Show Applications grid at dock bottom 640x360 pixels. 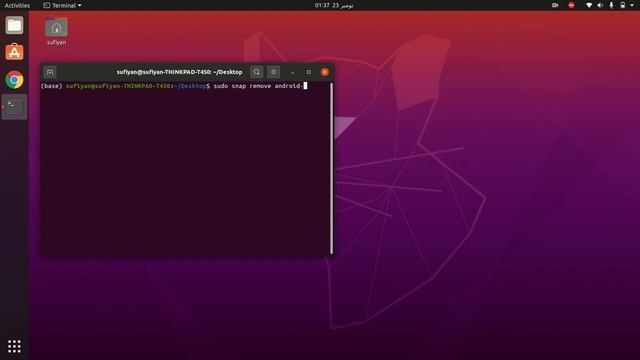[14, 346]
